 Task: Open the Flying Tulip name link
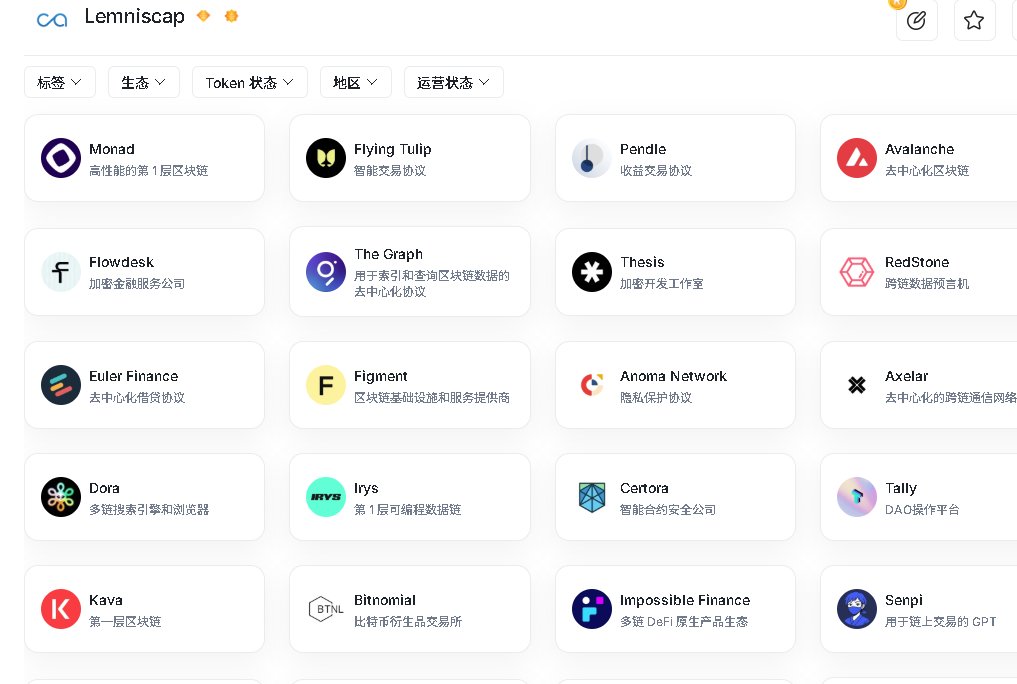pyautogui.click(x=392, y=149)
